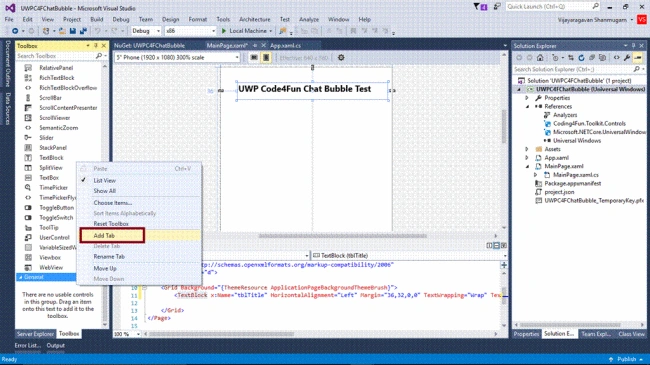
Task: Switch designer to landscape orientation
Action: coord(254,58)
